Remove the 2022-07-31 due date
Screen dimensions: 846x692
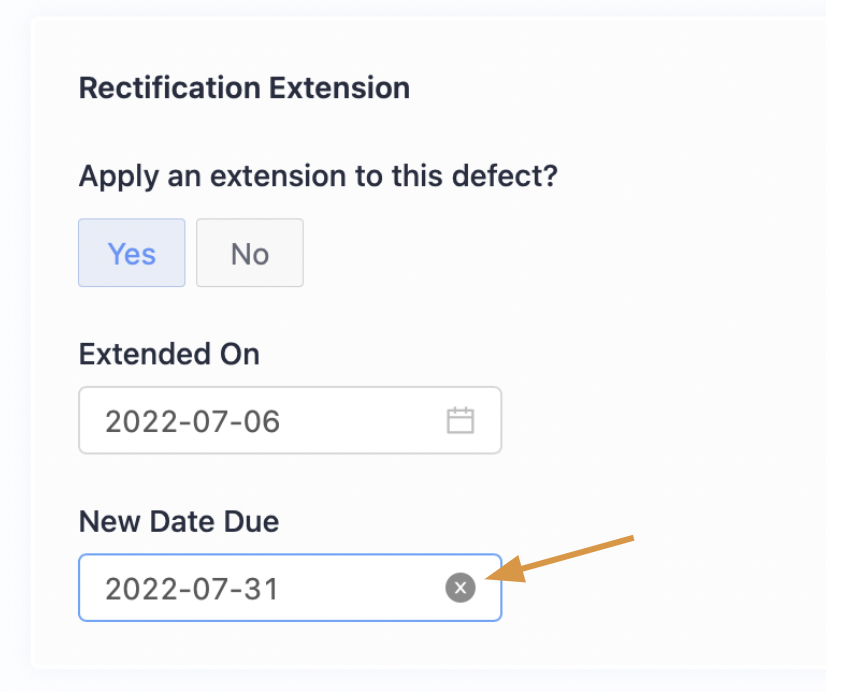point(460,588)
